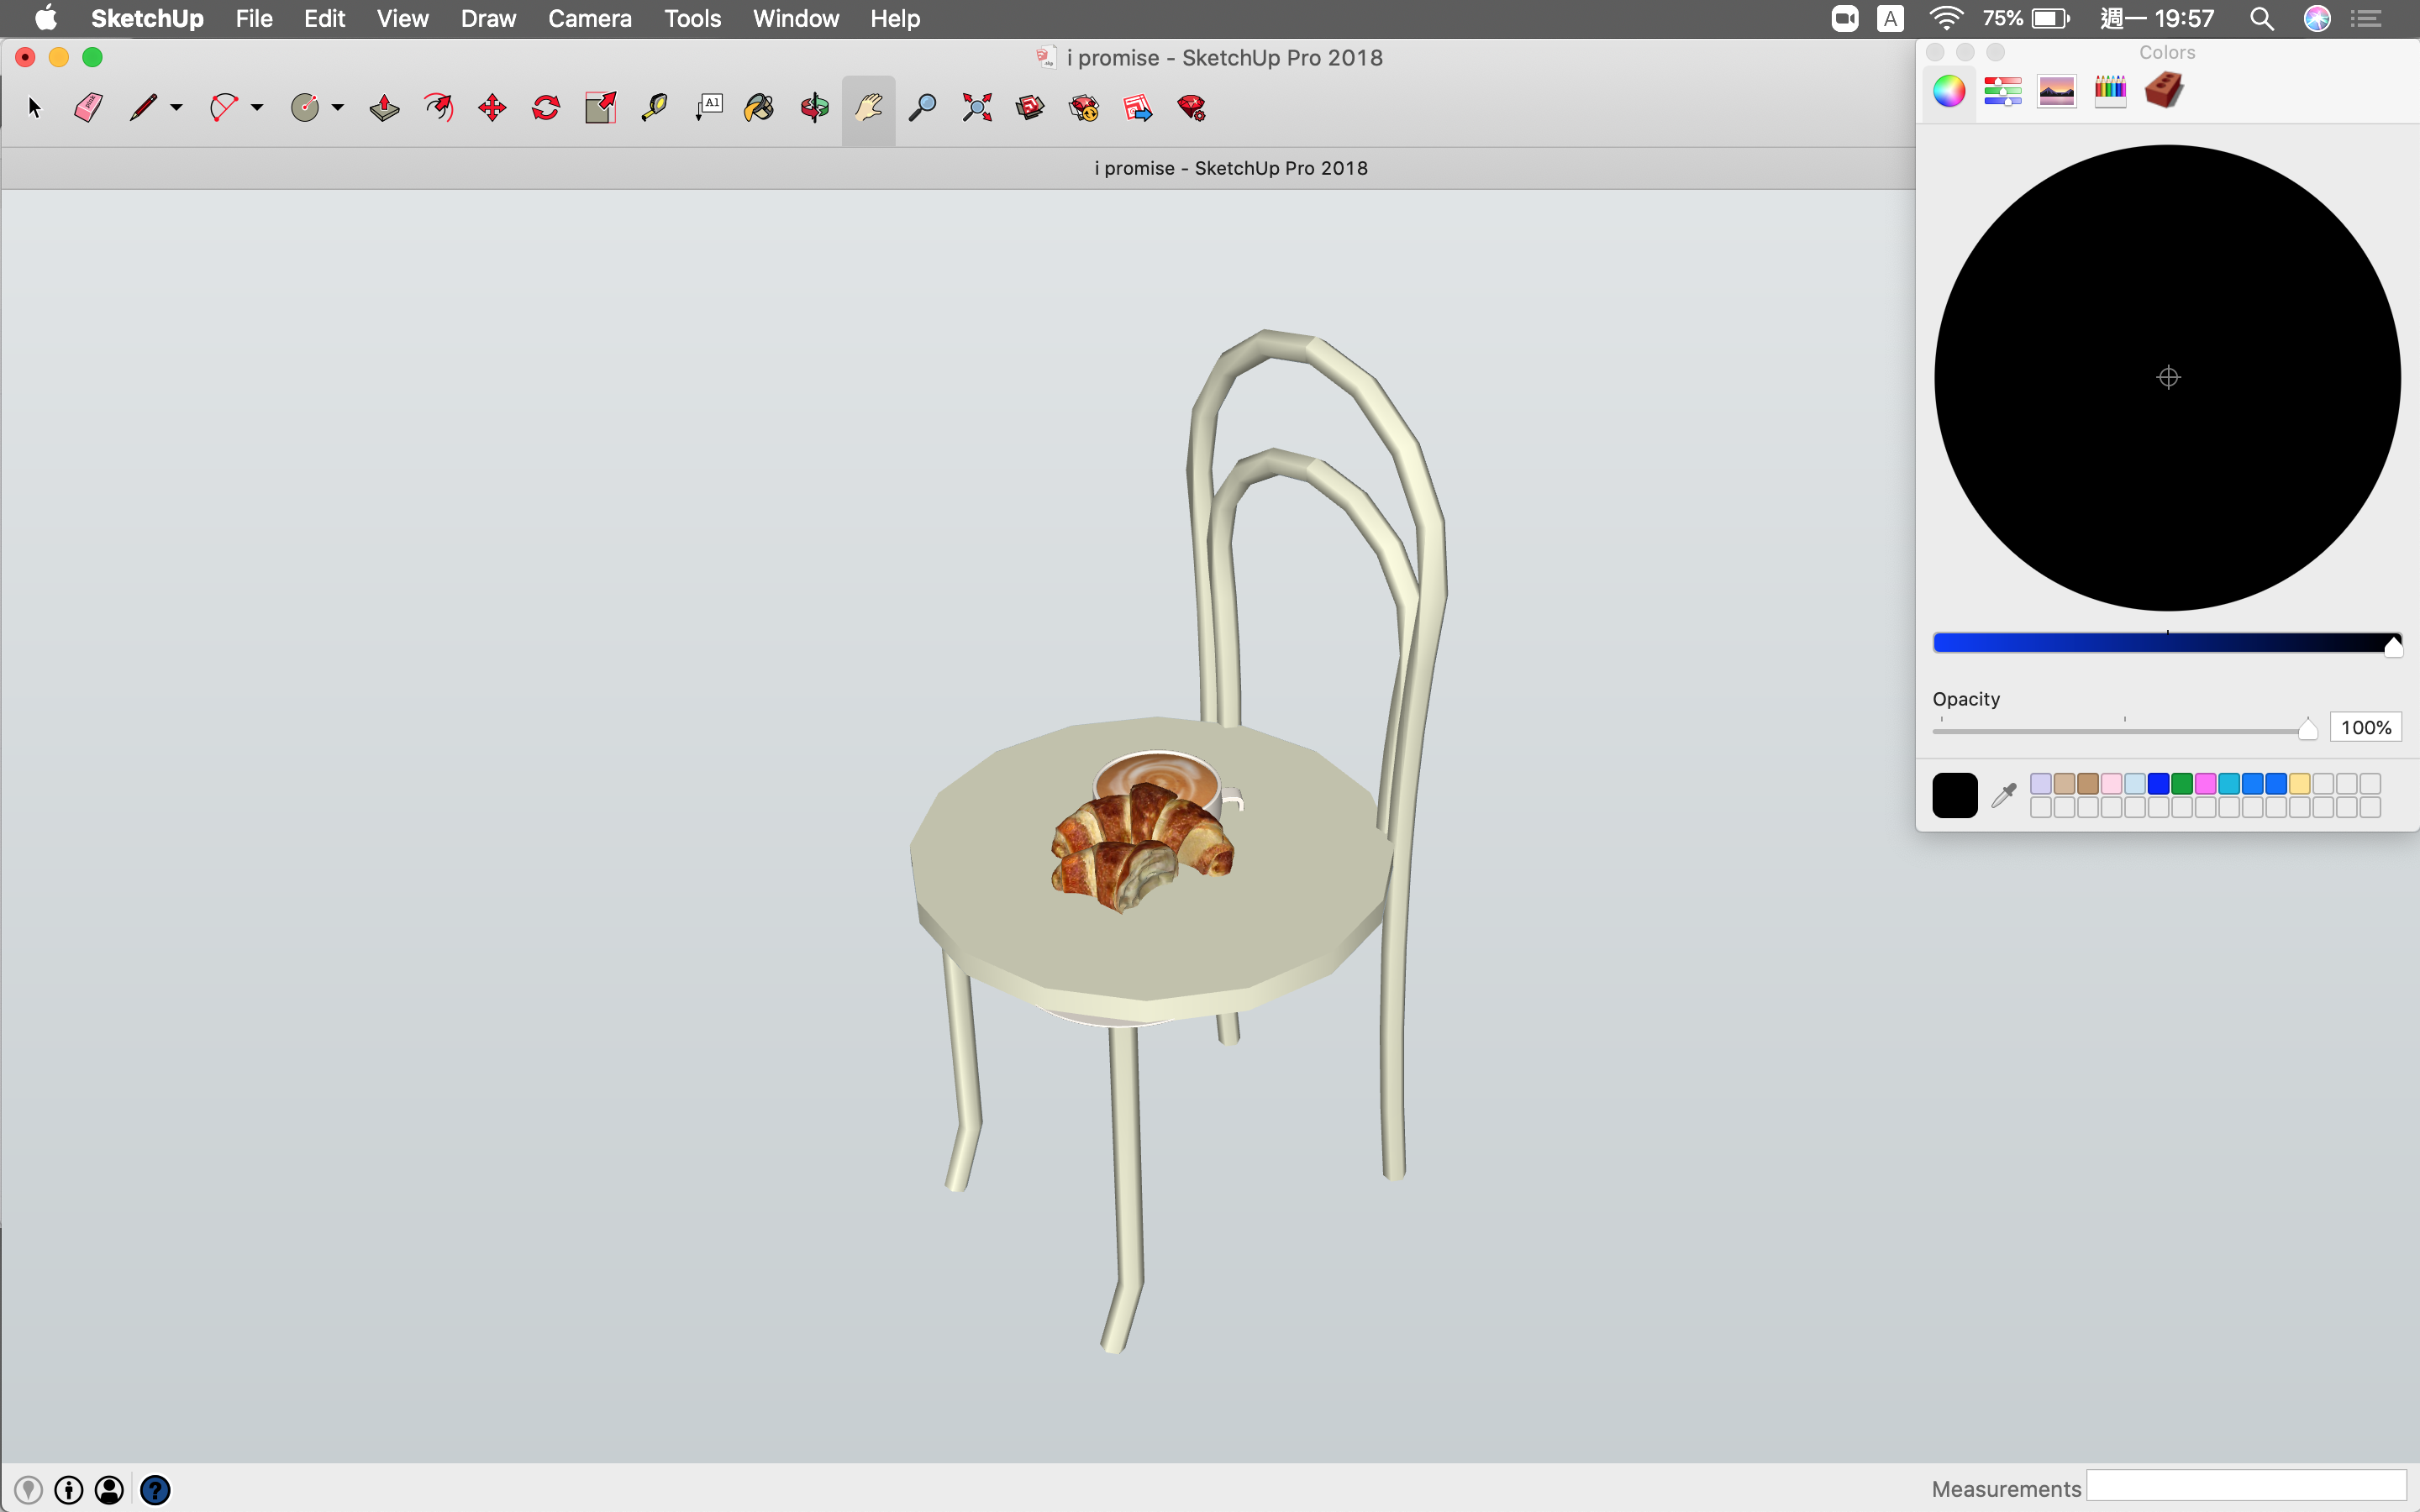
Task: Activate the Push/Pull tool
Action: click(x=384, y=108)
